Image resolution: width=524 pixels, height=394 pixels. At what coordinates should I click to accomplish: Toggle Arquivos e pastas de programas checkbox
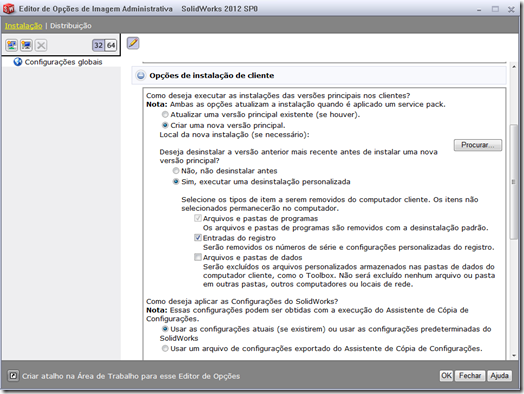tap(198, 219)
